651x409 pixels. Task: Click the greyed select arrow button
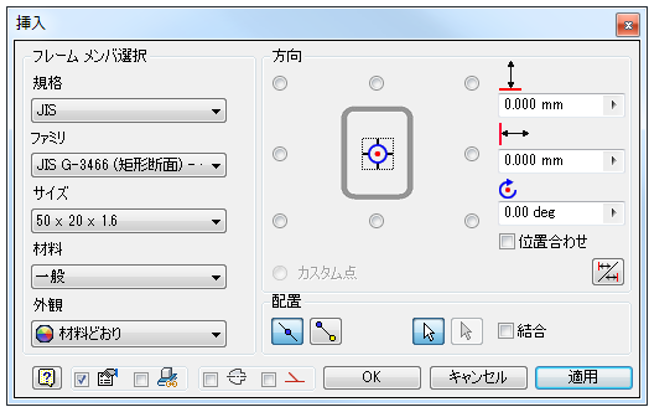click(467, 331)
